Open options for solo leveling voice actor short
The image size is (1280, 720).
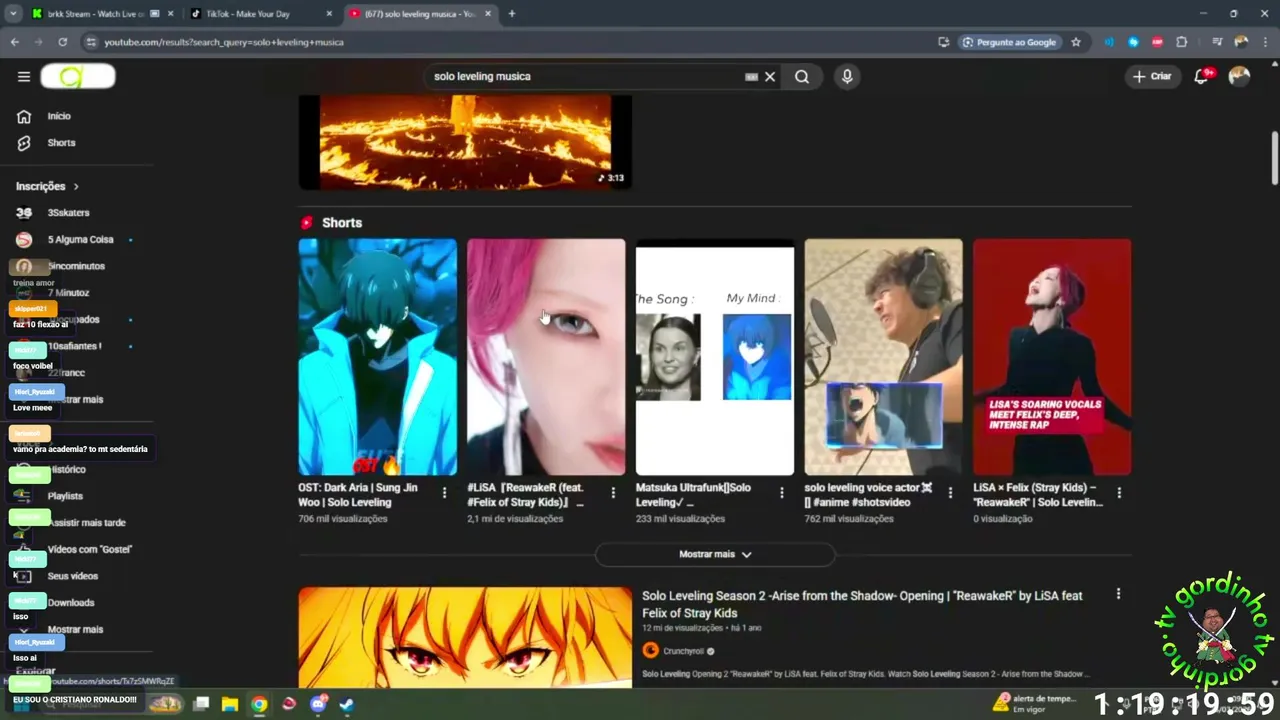click(x=950, y=492)
